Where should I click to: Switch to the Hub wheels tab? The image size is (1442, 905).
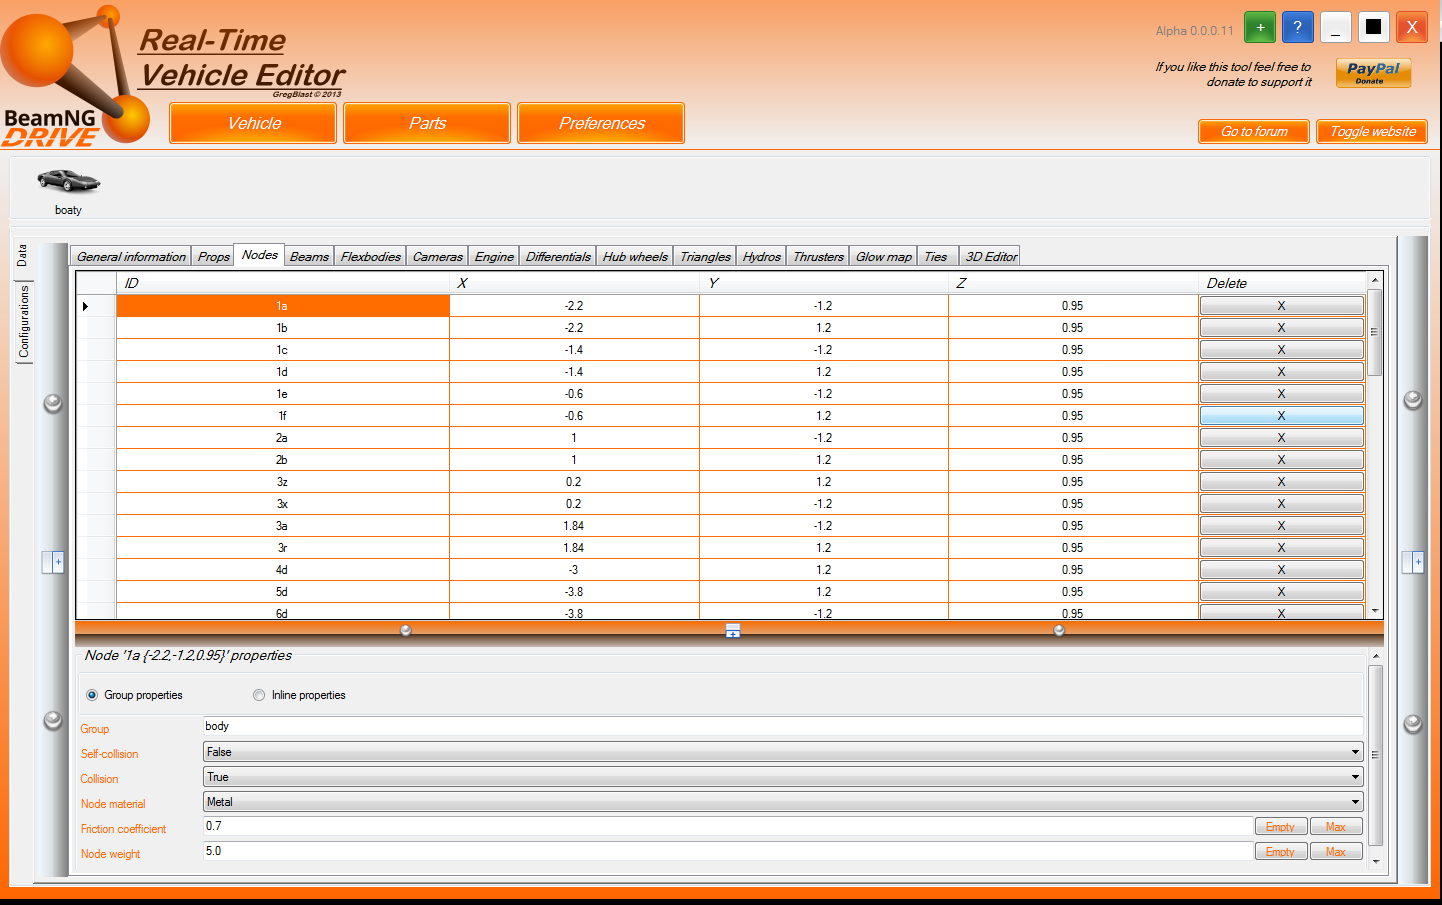click(635, 257)
